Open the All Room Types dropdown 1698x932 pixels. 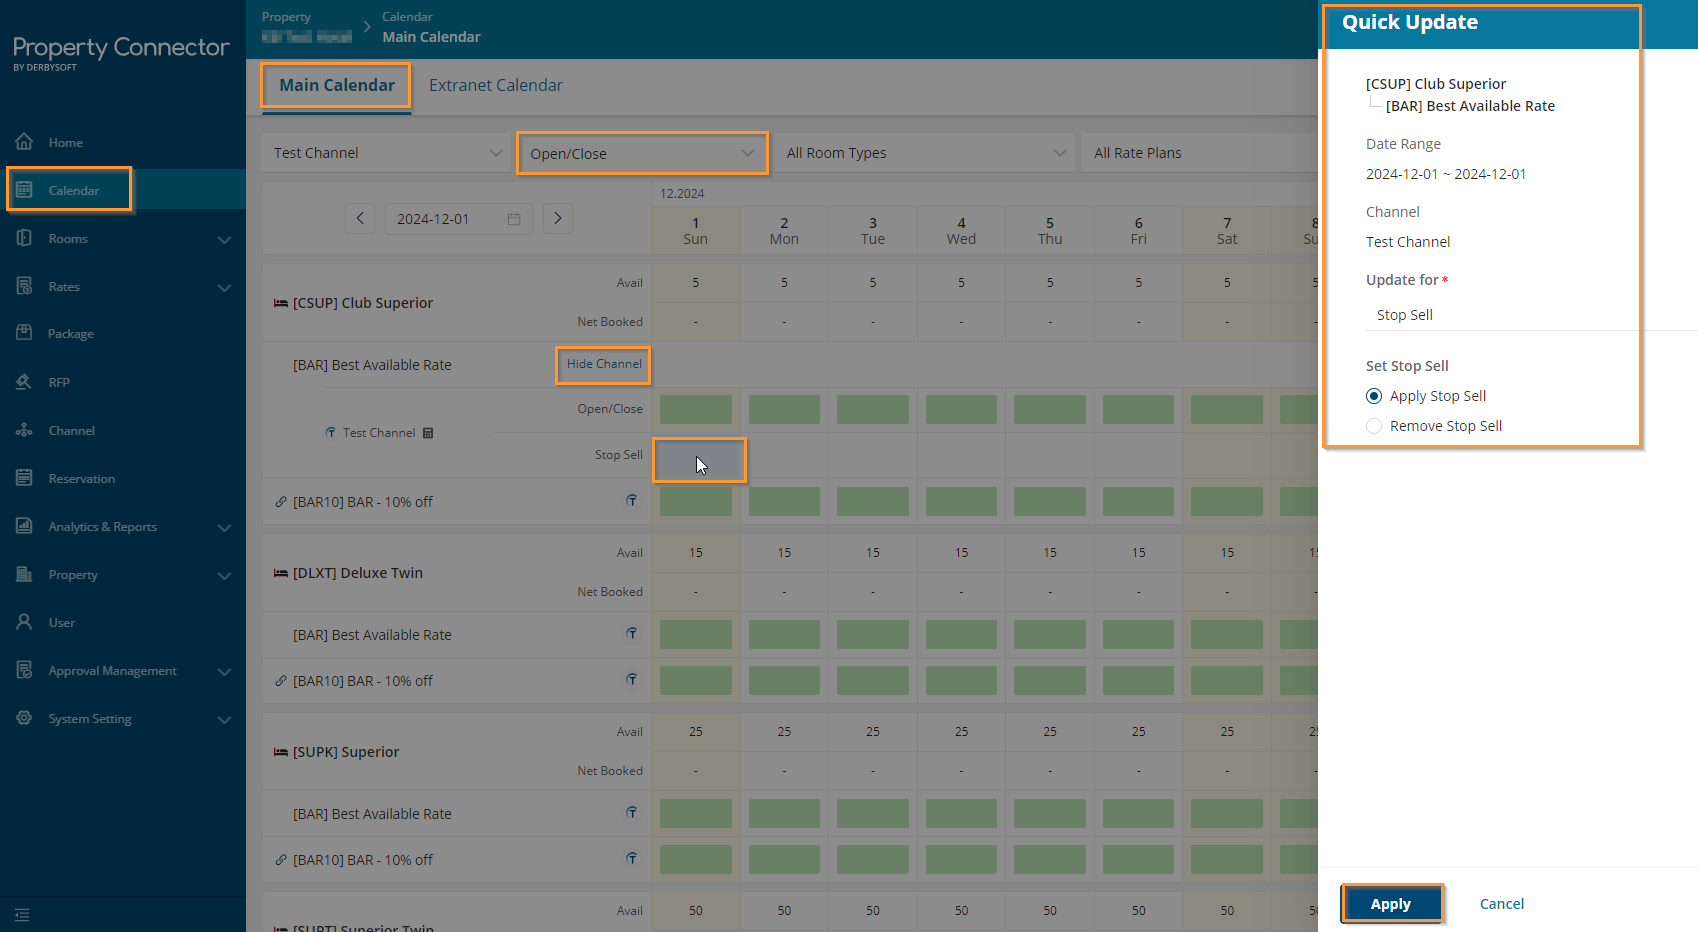[x=925, y=153]
